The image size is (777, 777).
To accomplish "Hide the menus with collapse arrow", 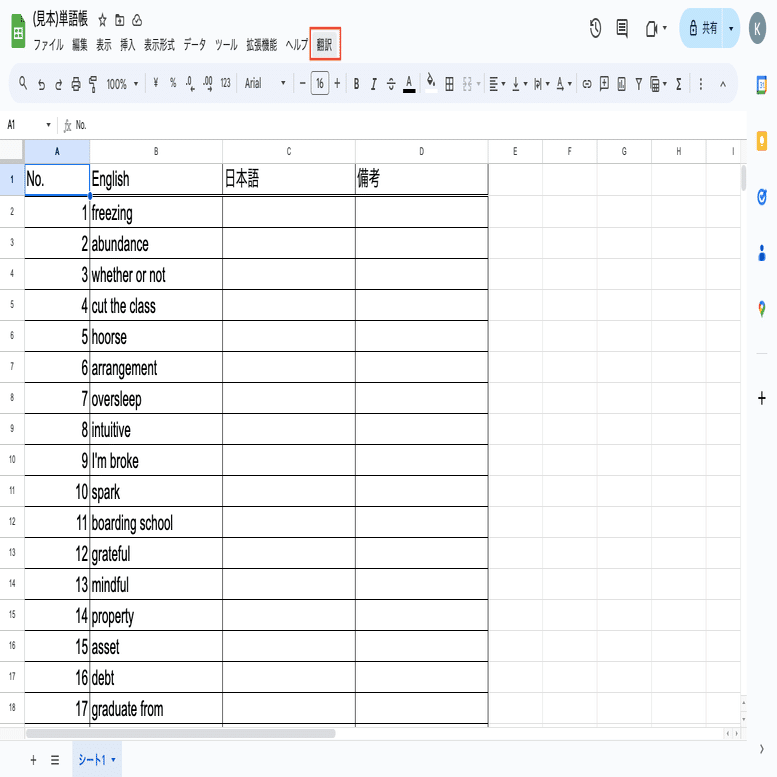I will 722,84.
